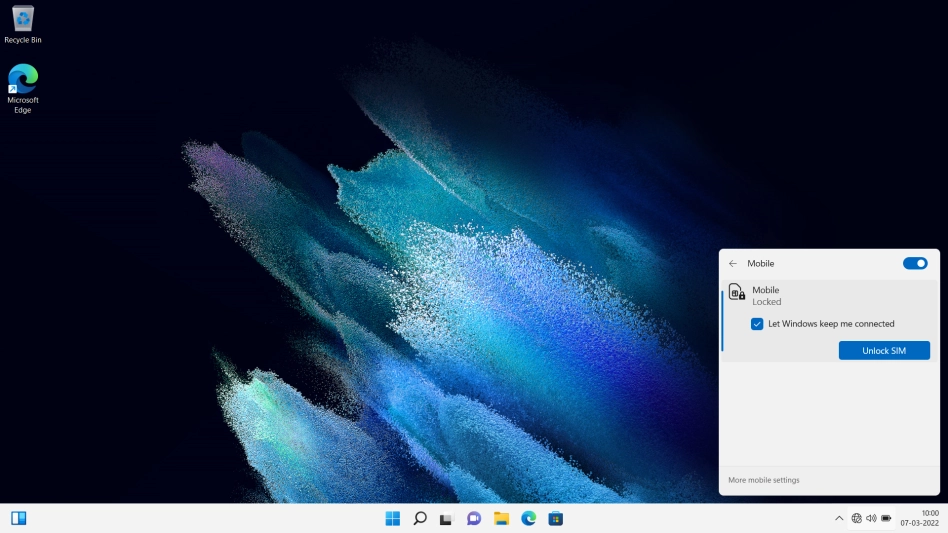Open the Windows Start menu
This screenshot has width=948, height=533.
point(393,518)
